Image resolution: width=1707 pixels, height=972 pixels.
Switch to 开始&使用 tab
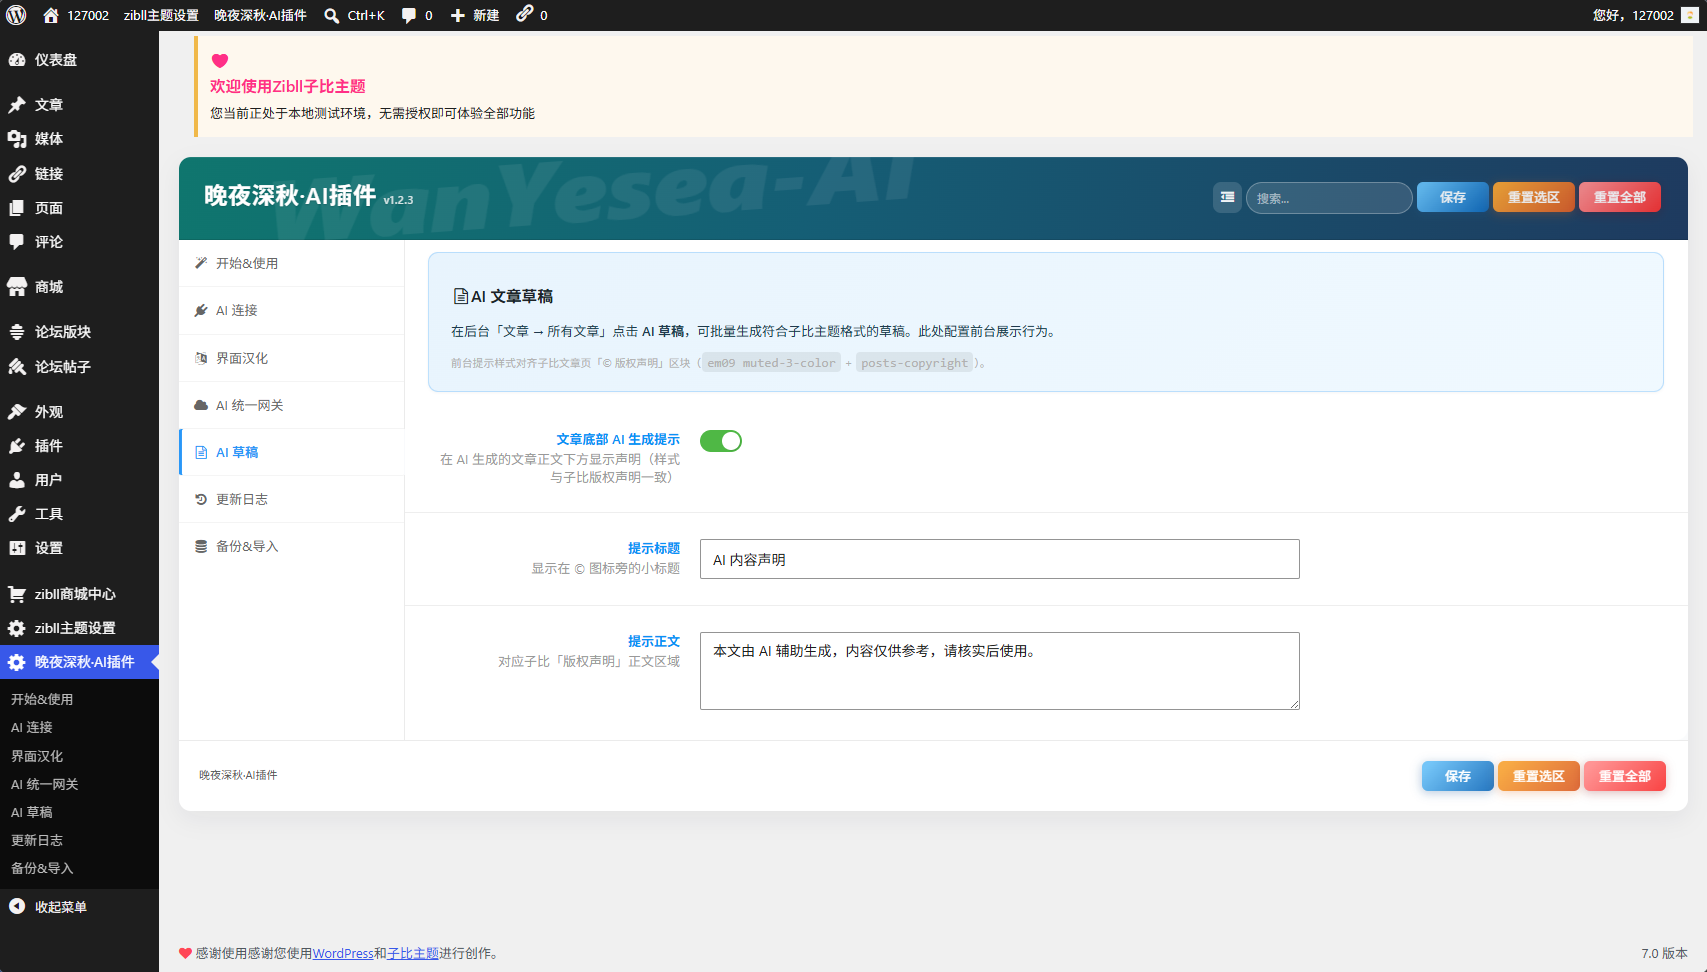(x=292, y=264)
